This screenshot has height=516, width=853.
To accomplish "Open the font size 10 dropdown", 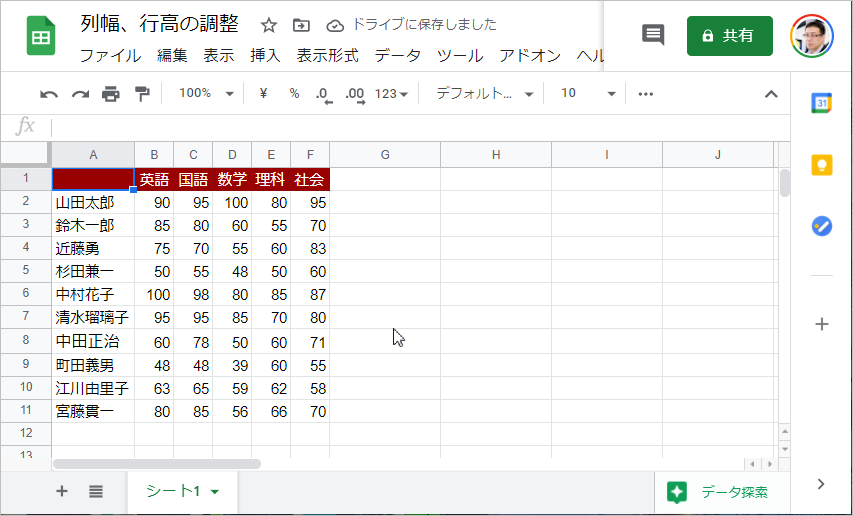I will point(588,94).
